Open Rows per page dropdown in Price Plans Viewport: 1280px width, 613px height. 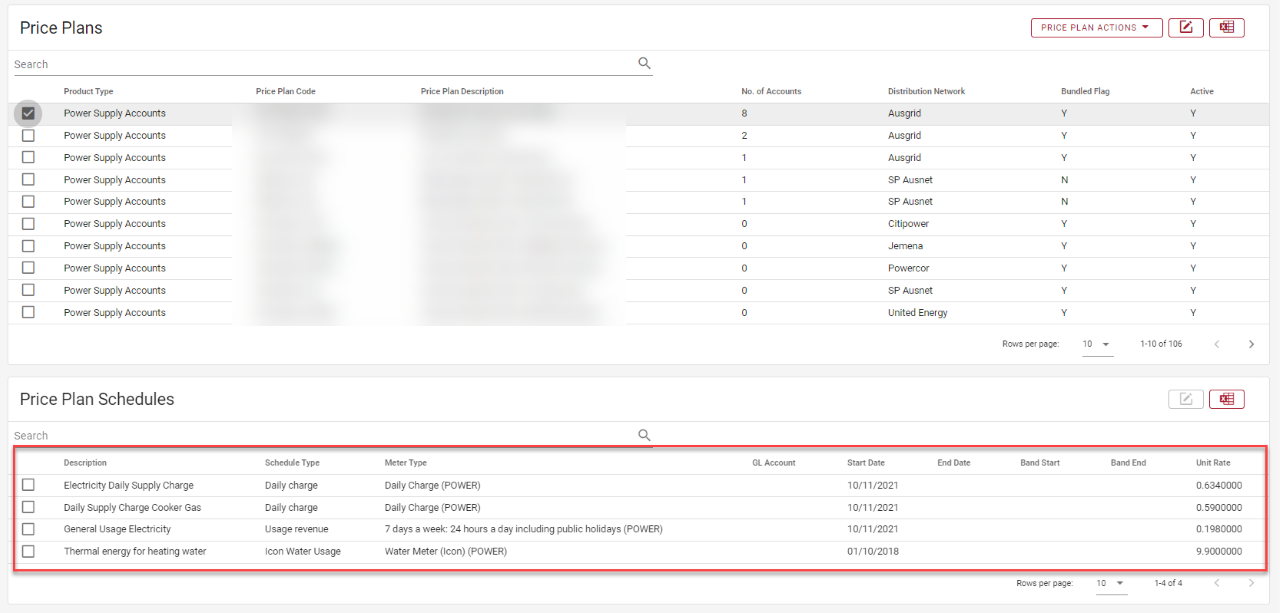(1096, 344)
